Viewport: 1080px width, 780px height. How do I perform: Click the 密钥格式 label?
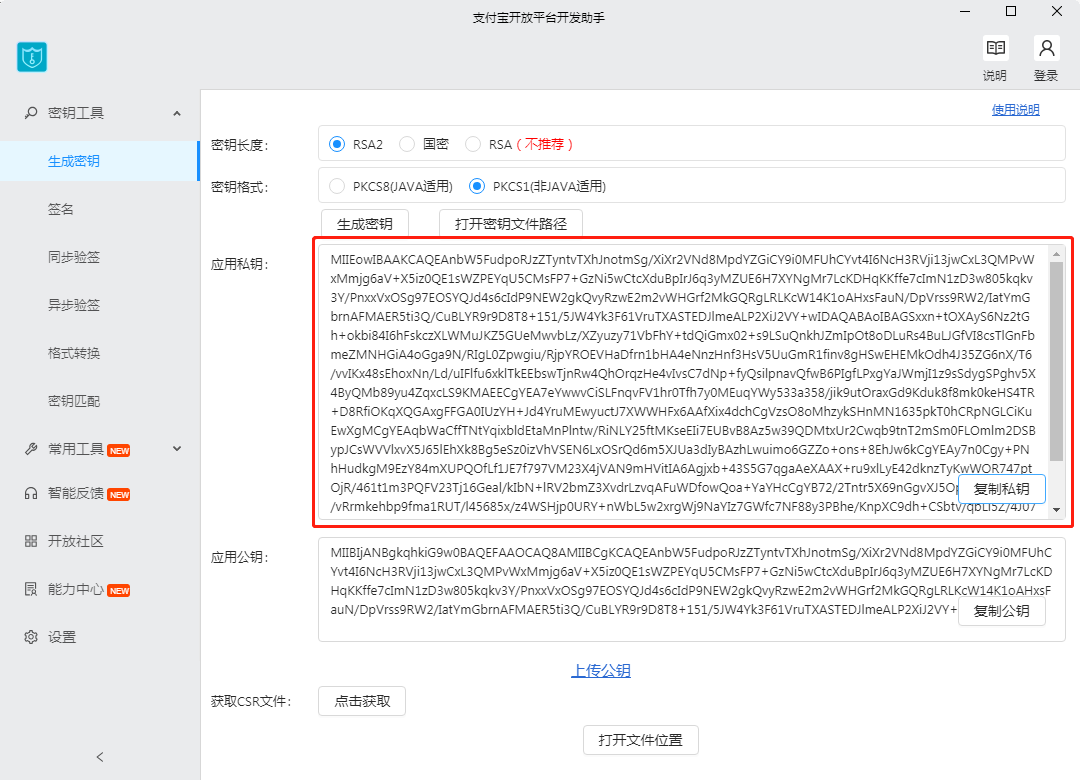239,187
